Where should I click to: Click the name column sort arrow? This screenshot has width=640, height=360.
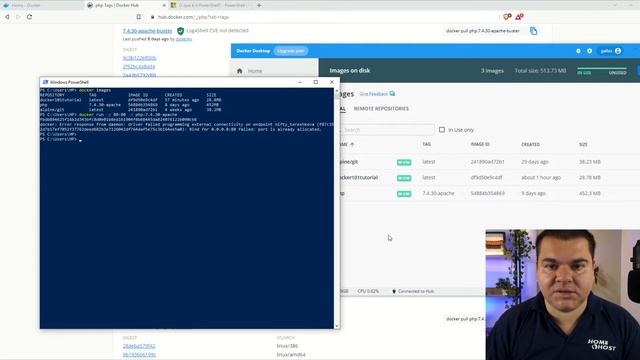pos(352,144)
